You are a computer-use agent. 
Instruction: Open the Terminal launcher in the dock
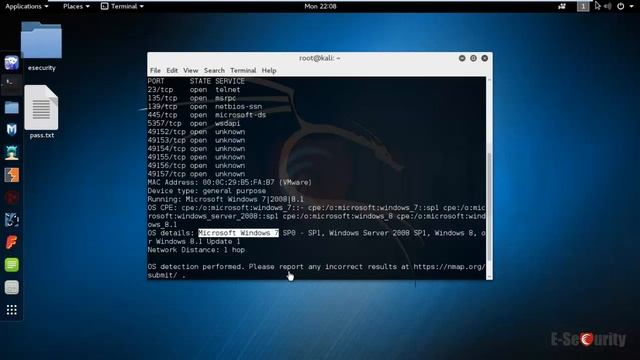(11, 85)
